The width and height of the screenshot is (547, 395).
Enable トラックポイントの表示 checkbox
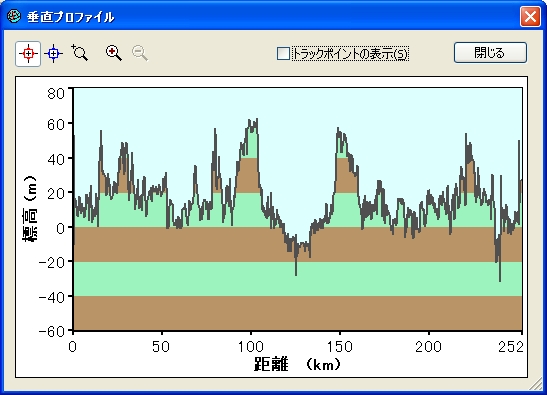click(x=283, y=54)
